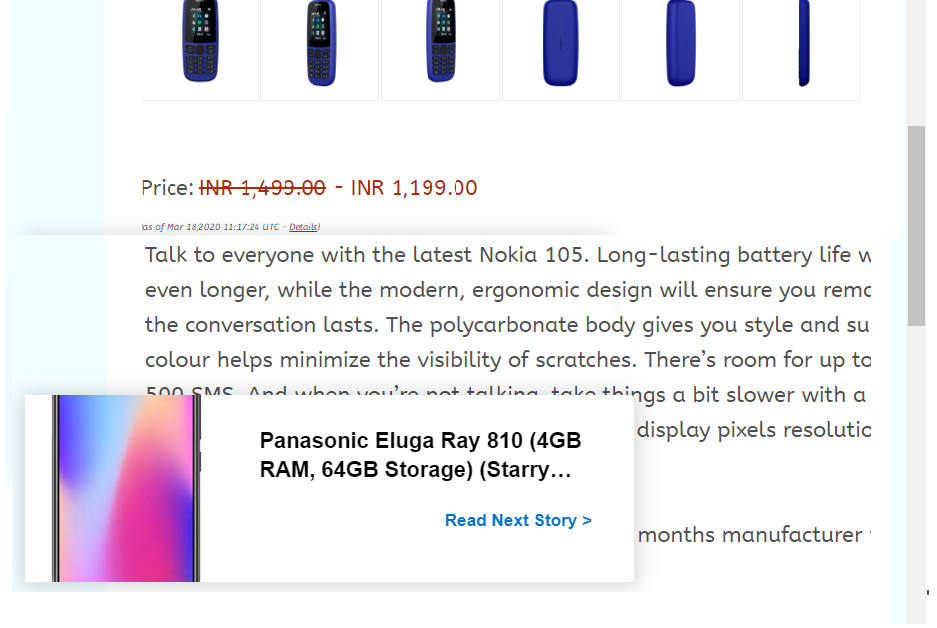The height and width of the screenshot is (628, 937).
Task: Click the scrollbar track below the thumb
Action: pos(916,450)
